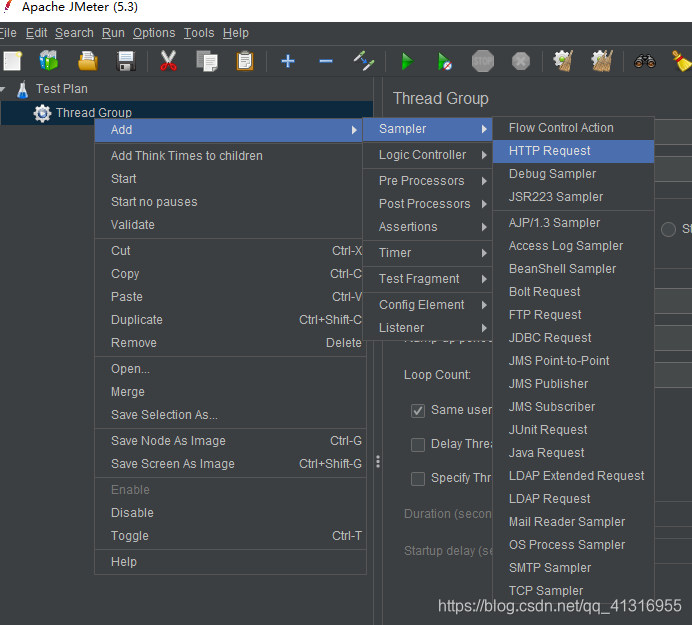Click Remove in context menu

pos(230,343)
